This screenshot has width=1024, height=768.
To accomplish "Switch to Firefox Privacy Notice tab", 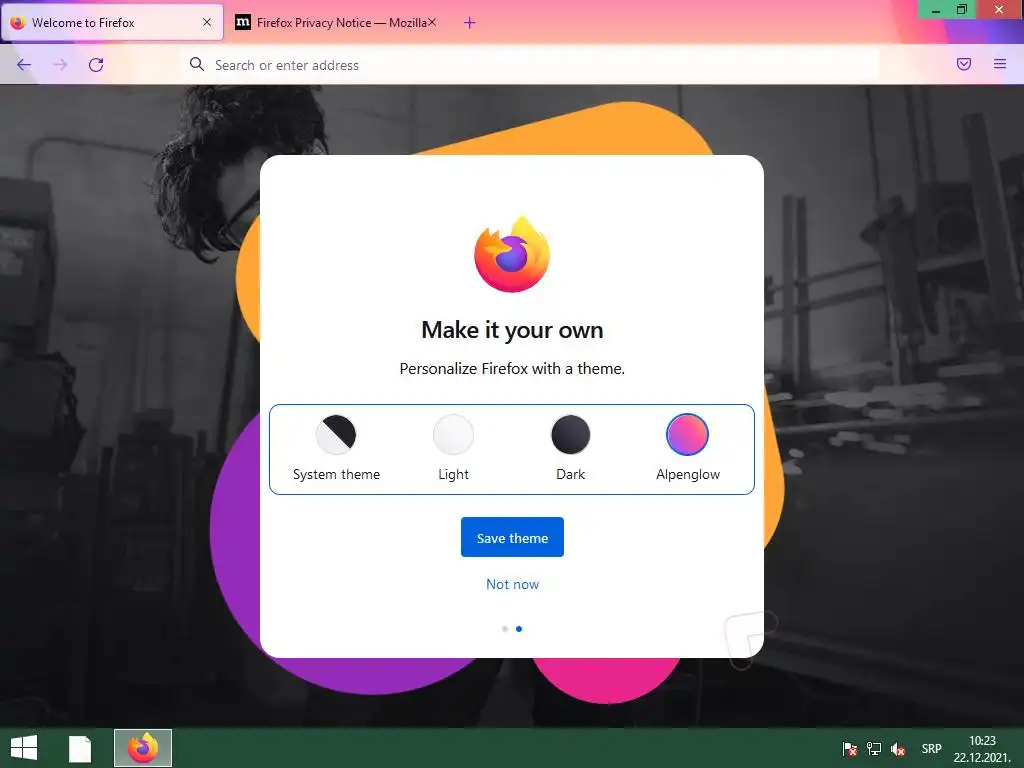I will [337, 22].
